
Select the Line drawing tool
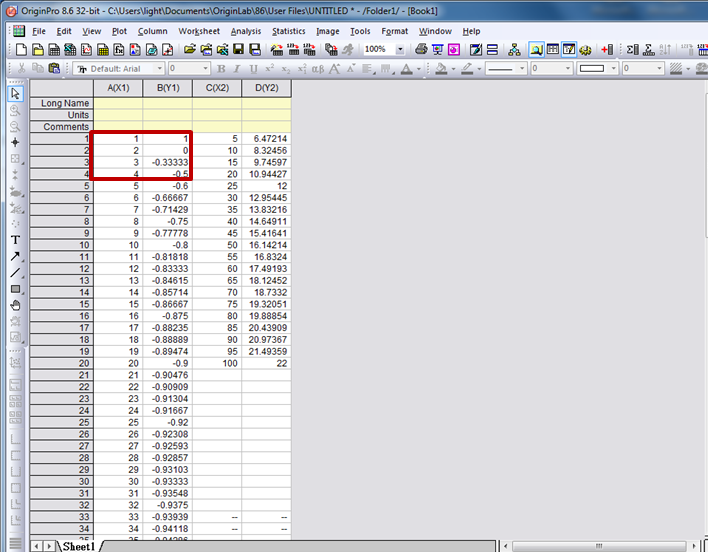point(15,272)
